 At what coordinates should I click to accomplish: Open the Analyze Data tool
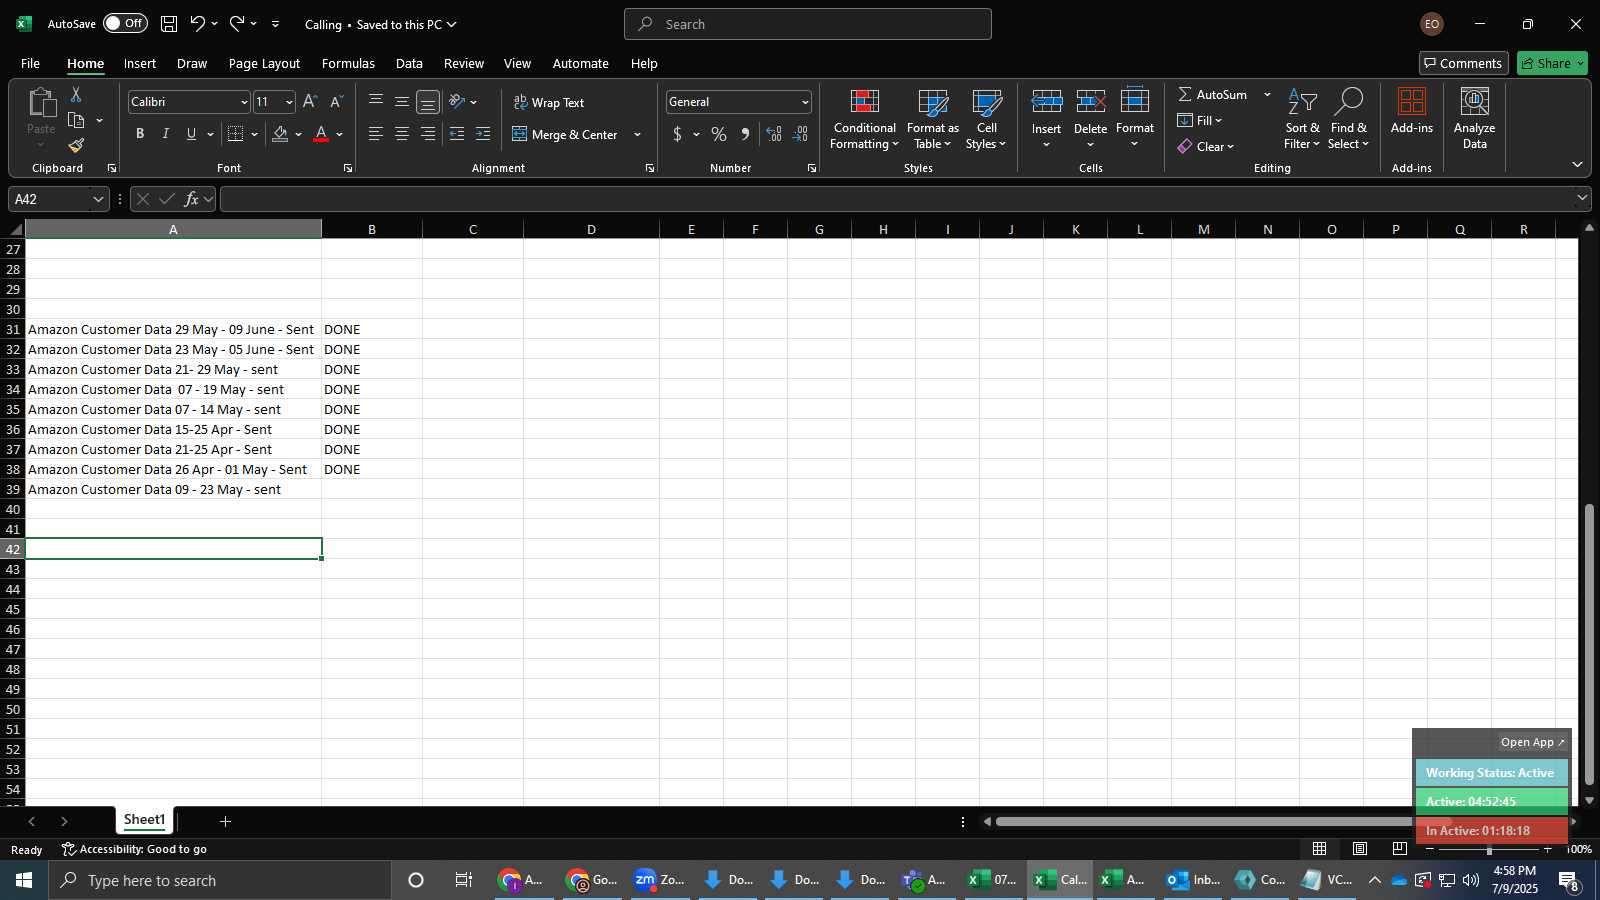click(1474, 119)
